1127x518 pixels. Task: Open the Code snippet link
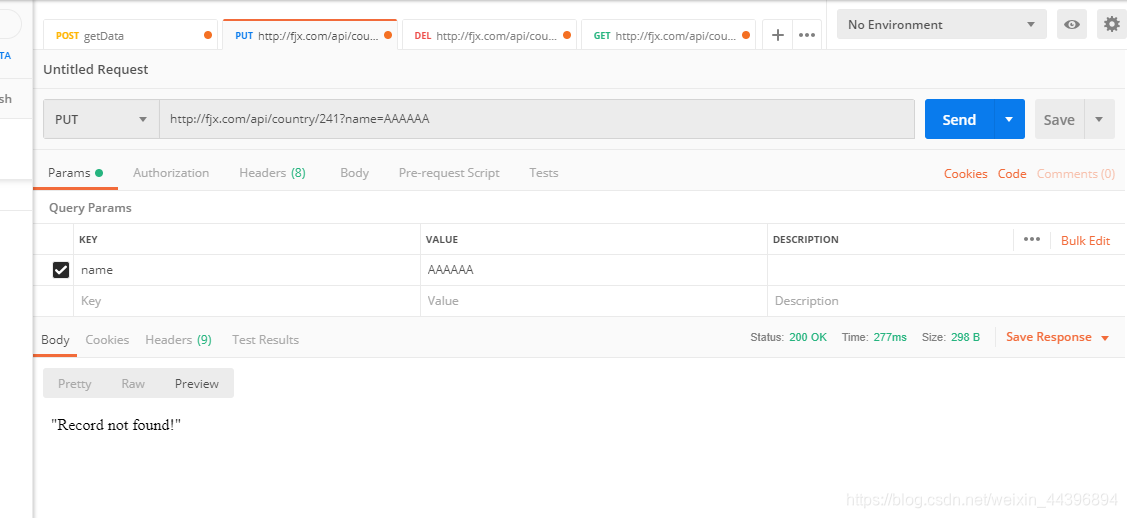[1012, 173]
